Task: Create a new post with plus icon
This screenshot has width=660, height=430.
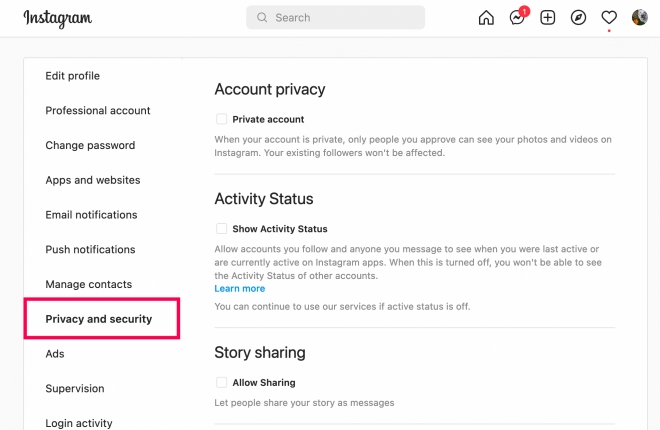Action: point(548,18)
